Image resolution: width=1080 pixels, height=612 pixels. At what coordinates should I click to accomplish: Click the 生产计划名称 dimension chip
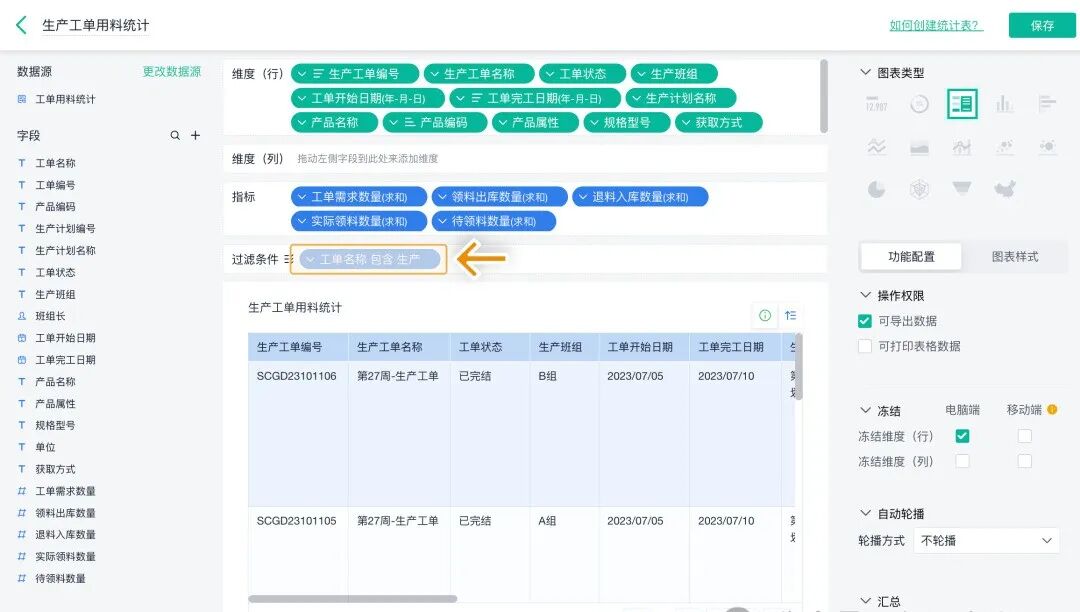pos(681,98)
